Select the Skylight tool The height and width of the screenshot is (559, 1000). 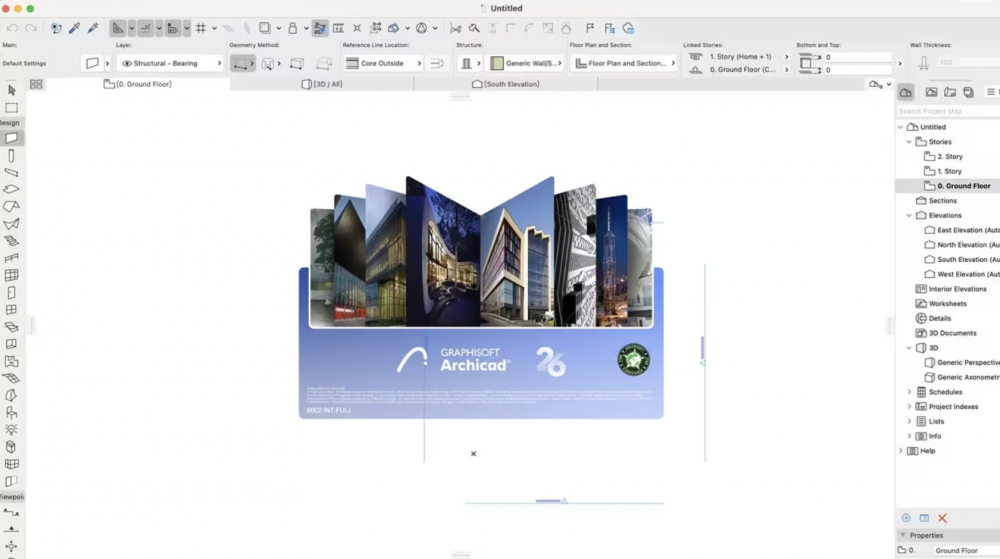[x=11, y=327]
